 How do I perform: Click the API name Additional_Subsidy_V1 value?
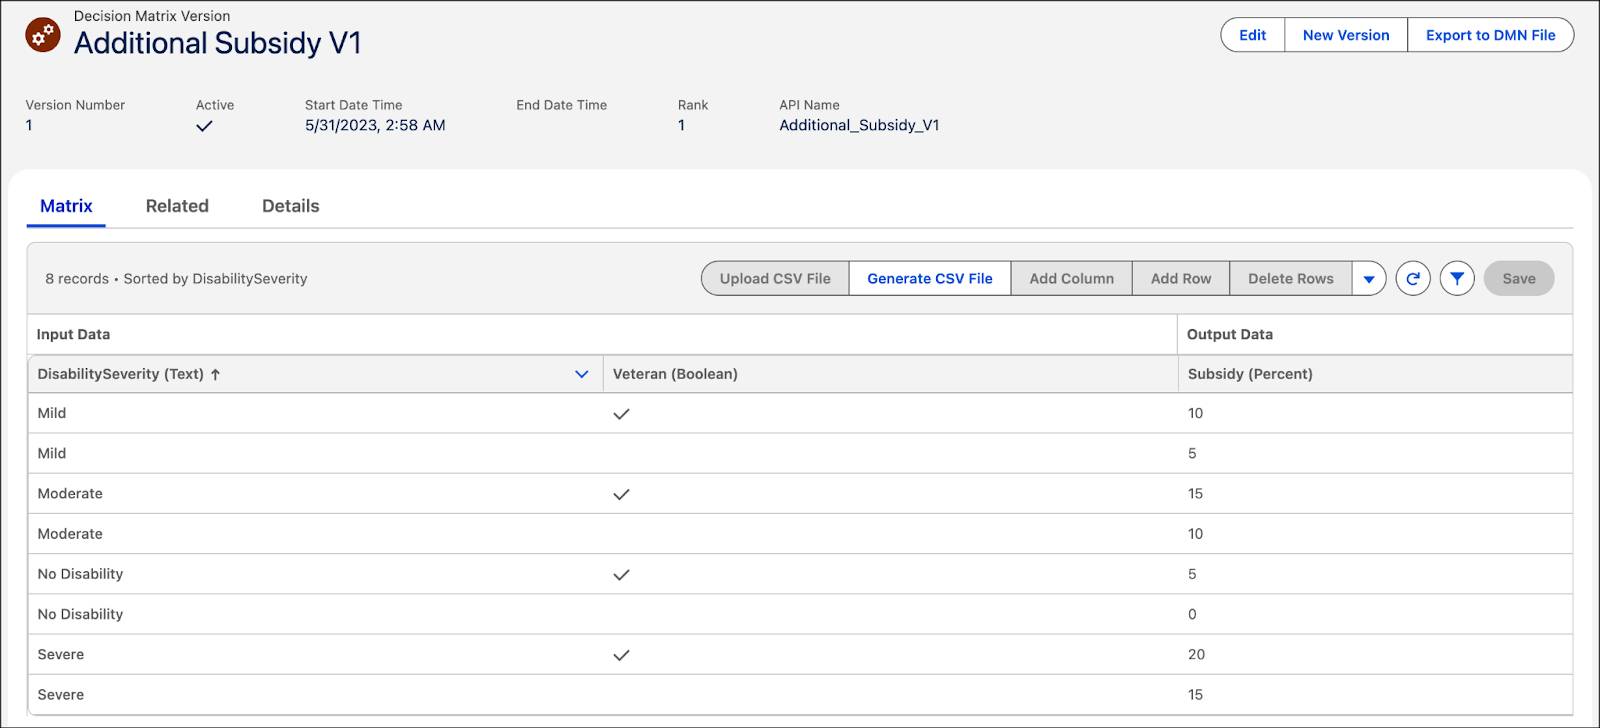[859, 125]
